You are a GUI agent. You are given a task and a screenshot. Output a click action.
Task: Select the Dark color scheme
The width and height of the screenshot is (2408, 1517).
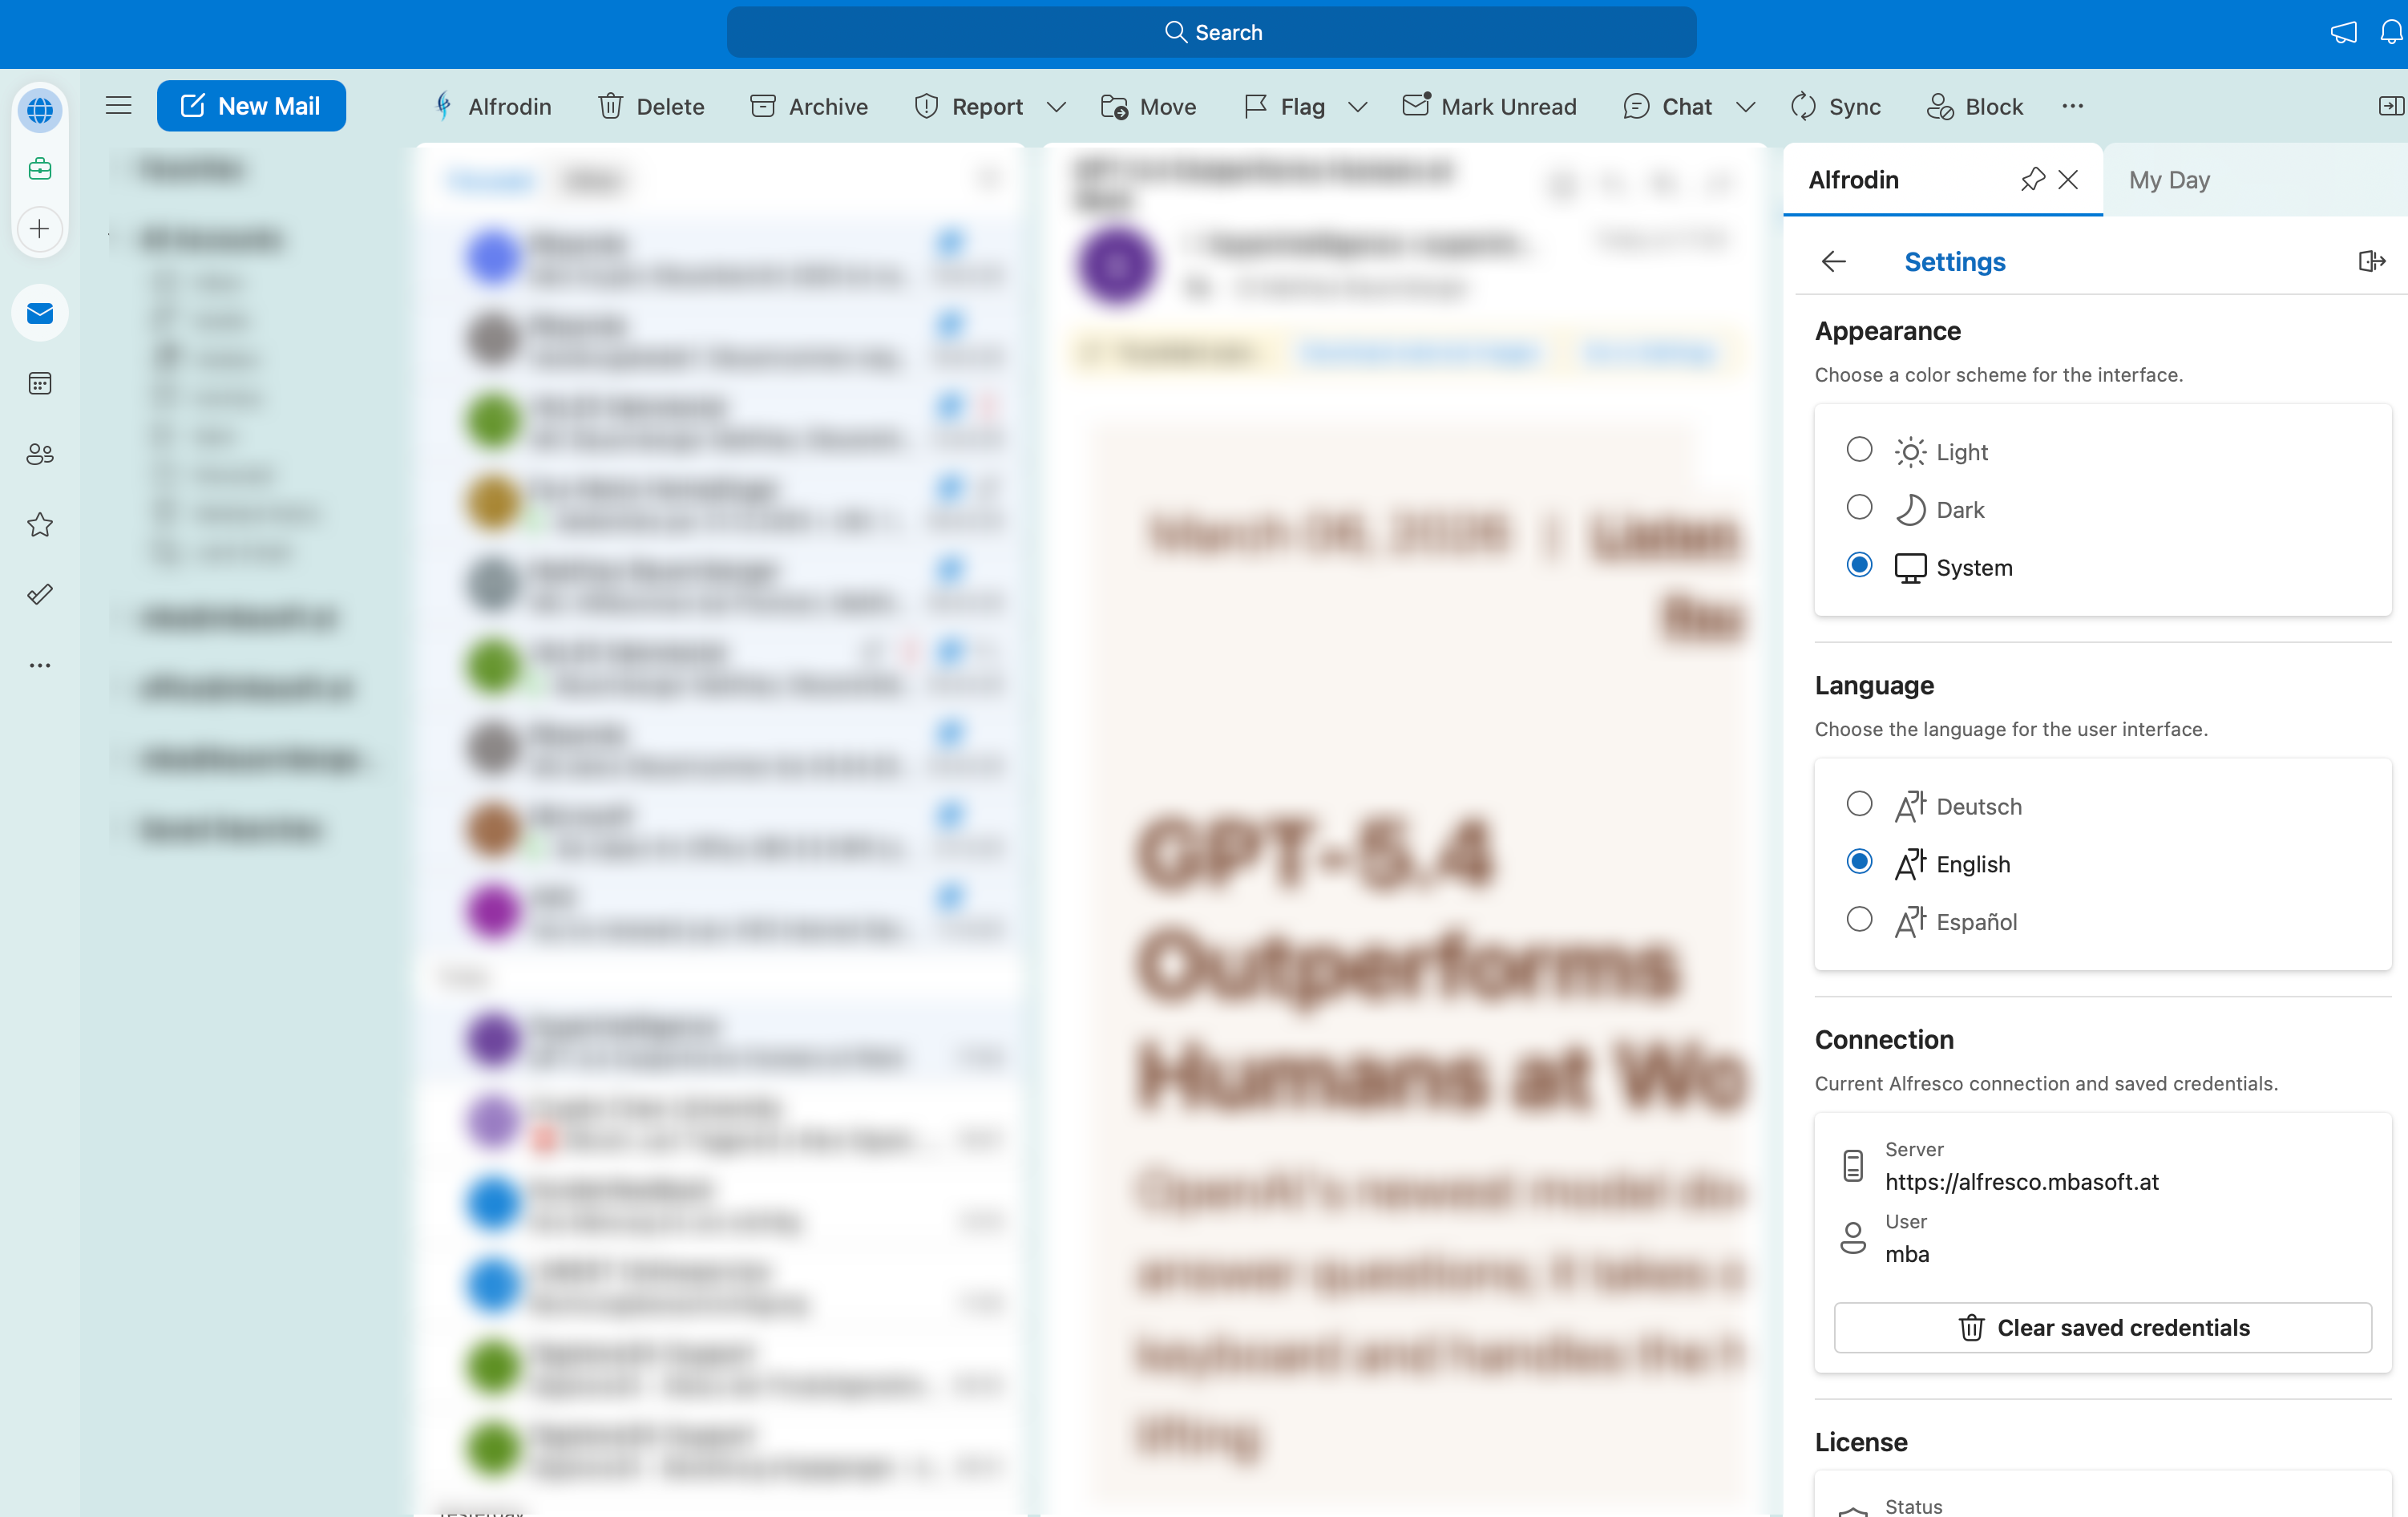point(1859,508)
